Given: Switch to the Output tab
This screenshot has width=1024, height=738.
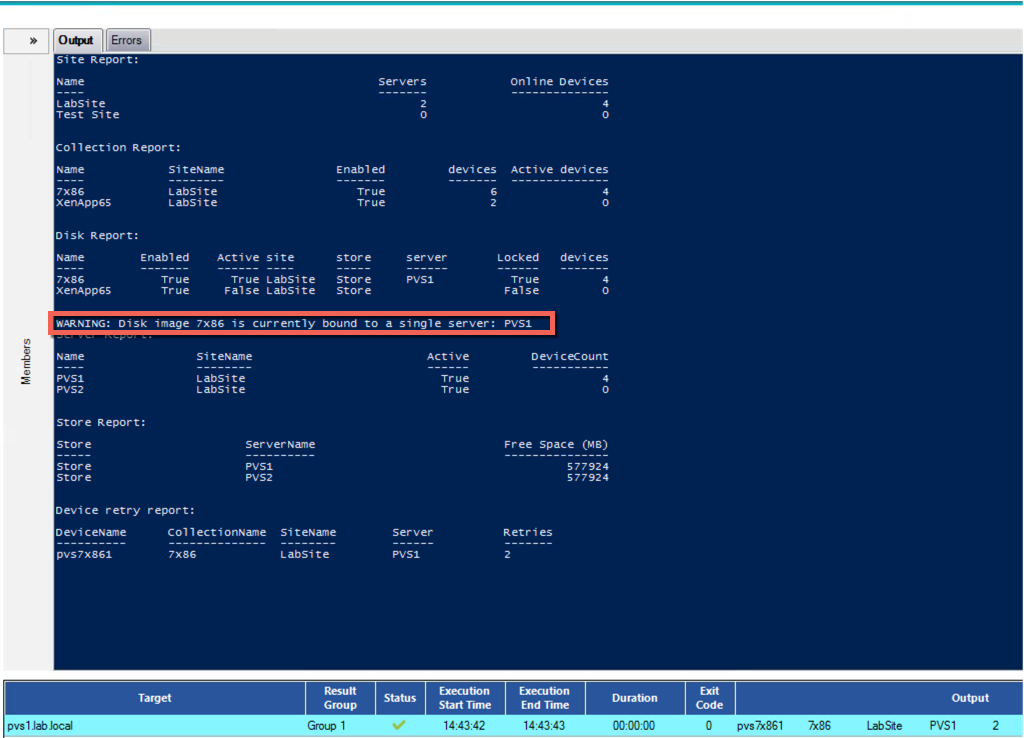Looking at the screenshot, I should (x=76, y=40).
